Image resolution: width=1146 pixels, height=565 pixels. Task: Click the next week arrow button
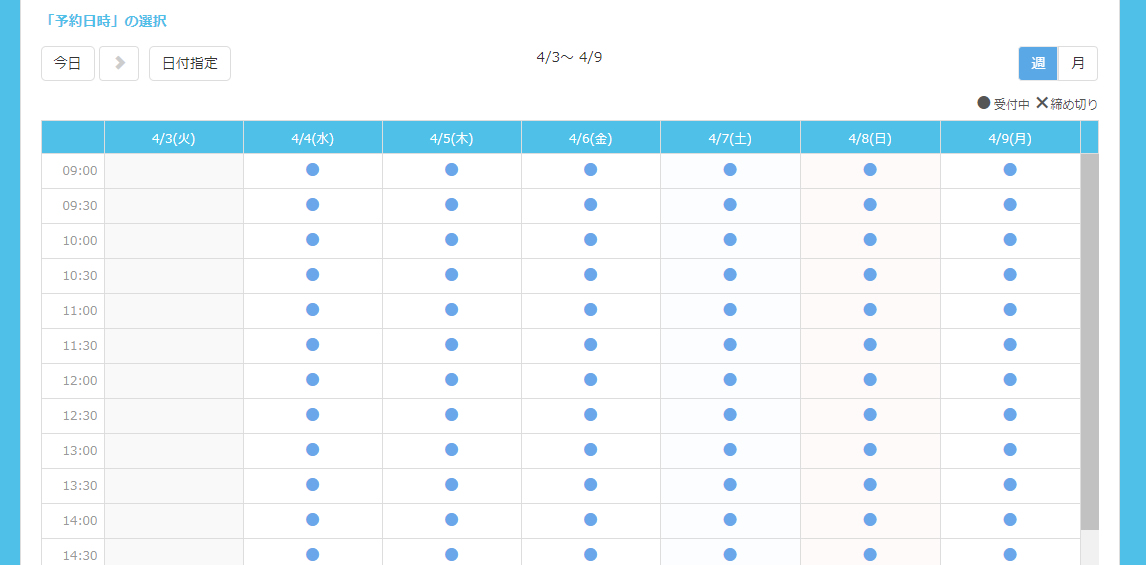point(119,63)
